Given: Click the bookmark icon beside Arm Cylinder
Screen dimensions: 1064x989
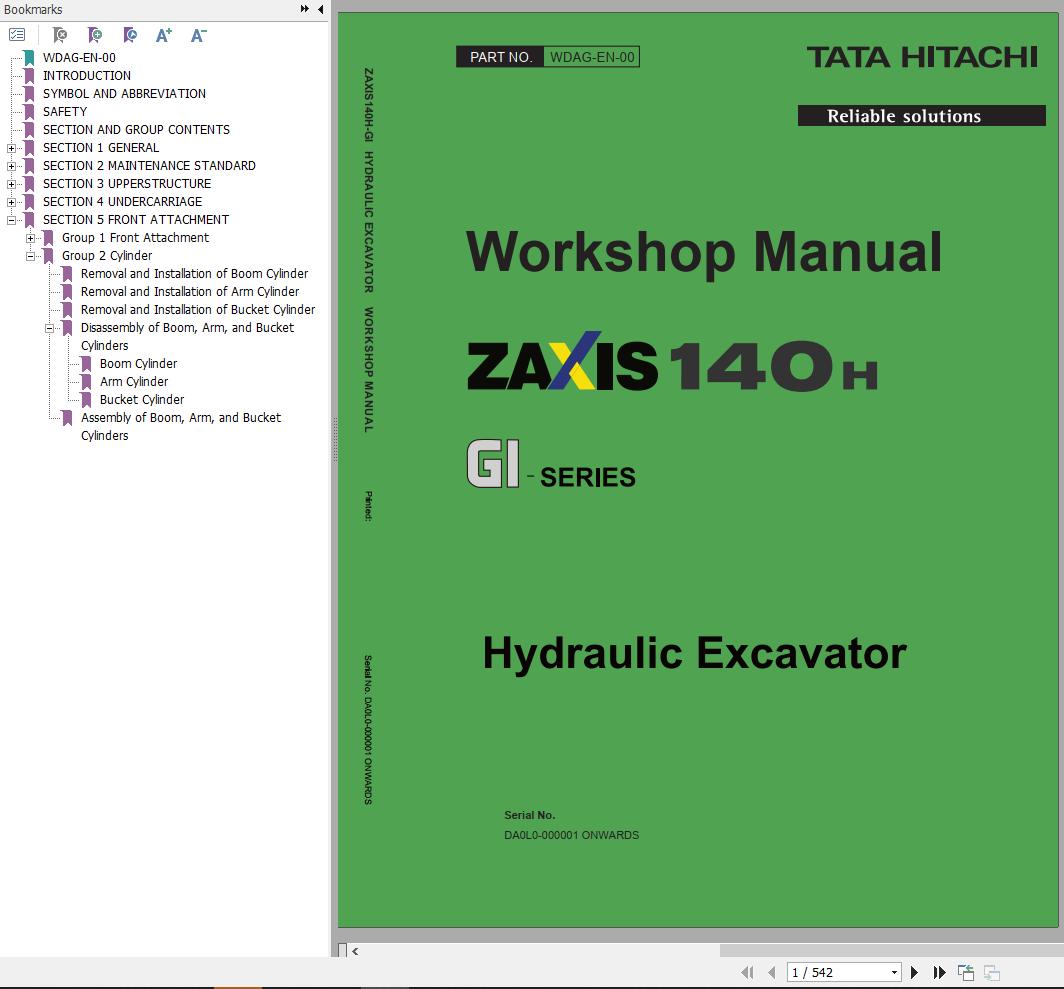Looking at the screenshot, I should pyautogui.click(x=86, y=381).
